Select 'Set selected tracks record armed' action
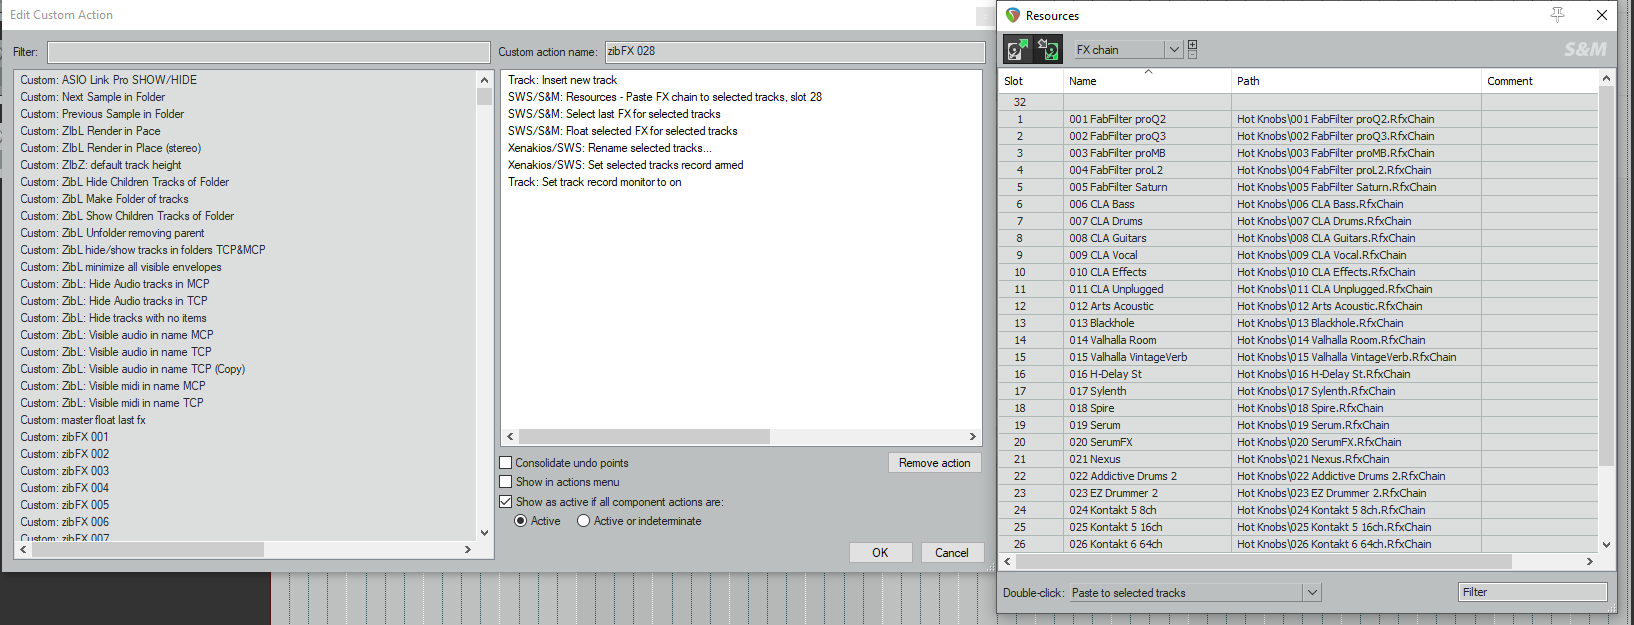 [625, 165]
